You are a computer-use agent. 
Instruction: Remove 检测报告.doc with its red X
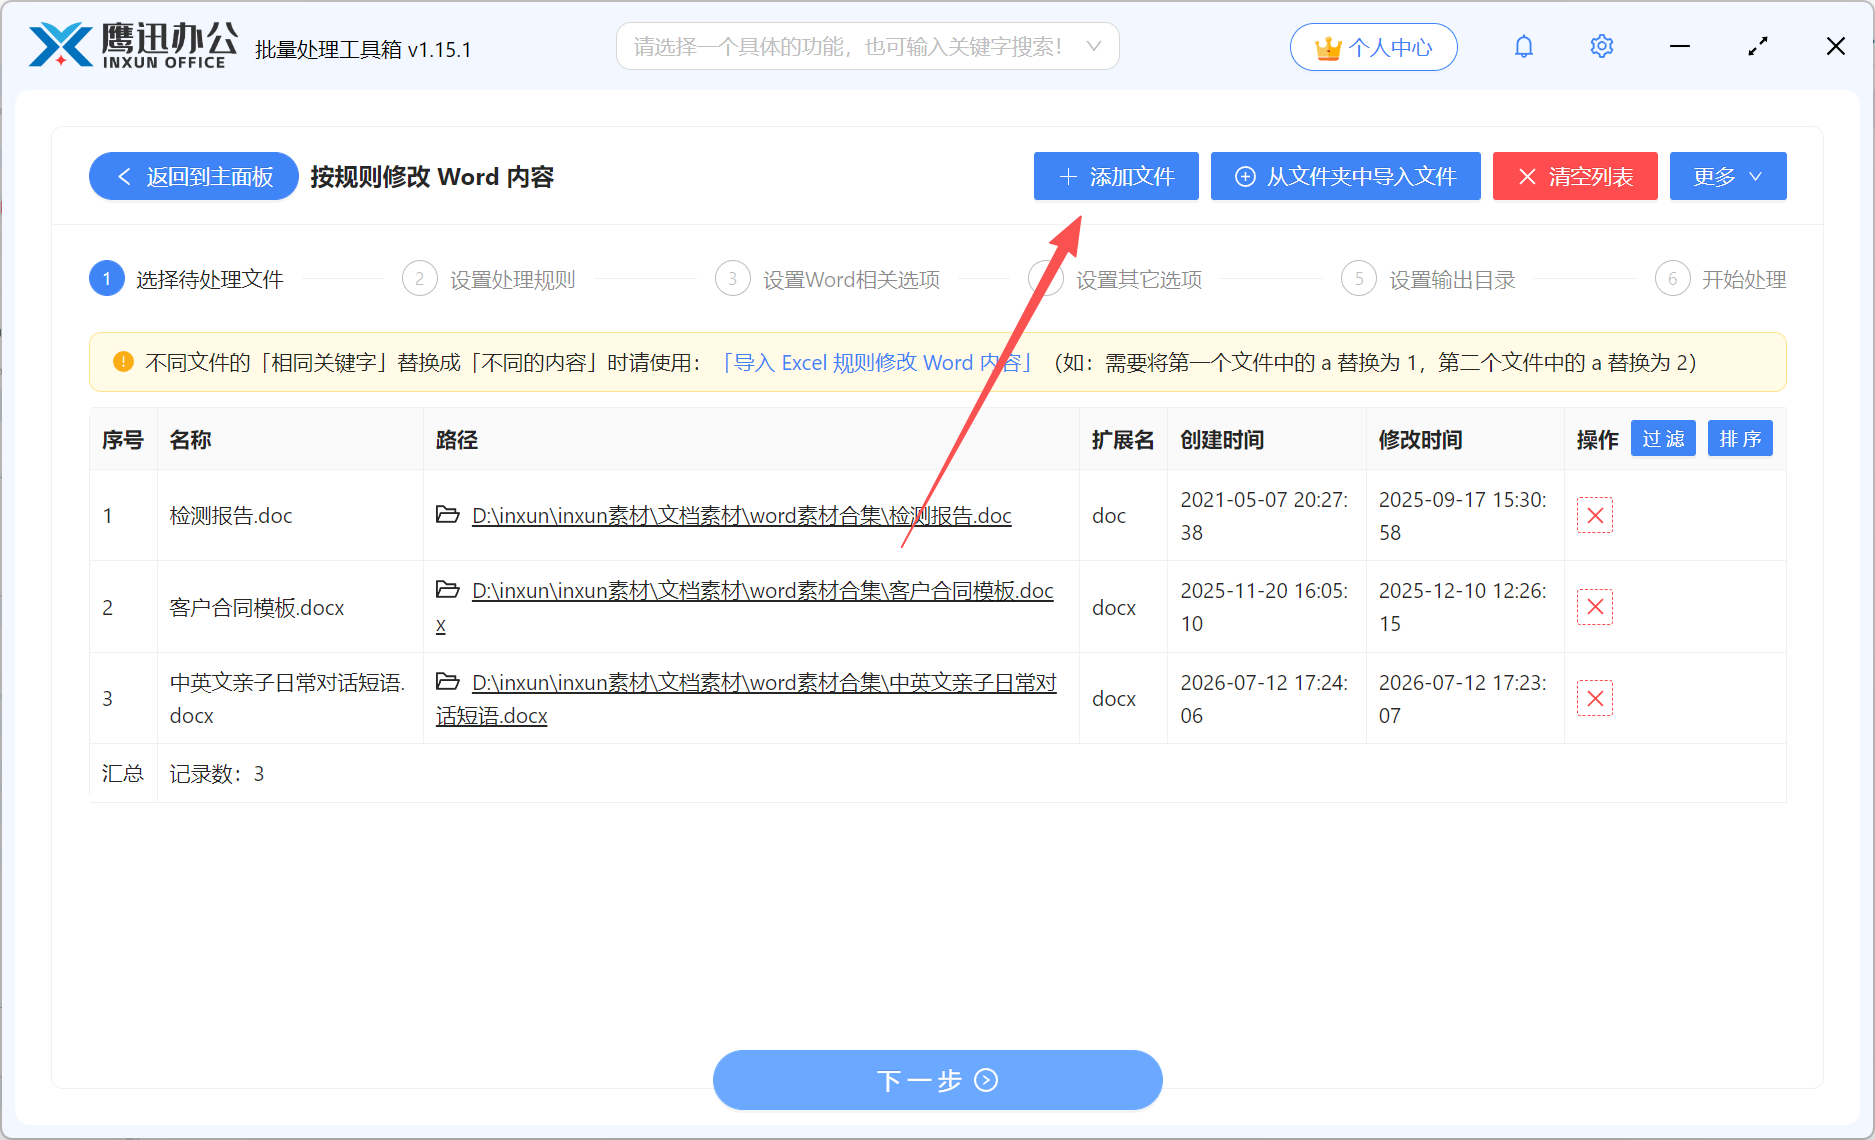(x=1595, y=516)
